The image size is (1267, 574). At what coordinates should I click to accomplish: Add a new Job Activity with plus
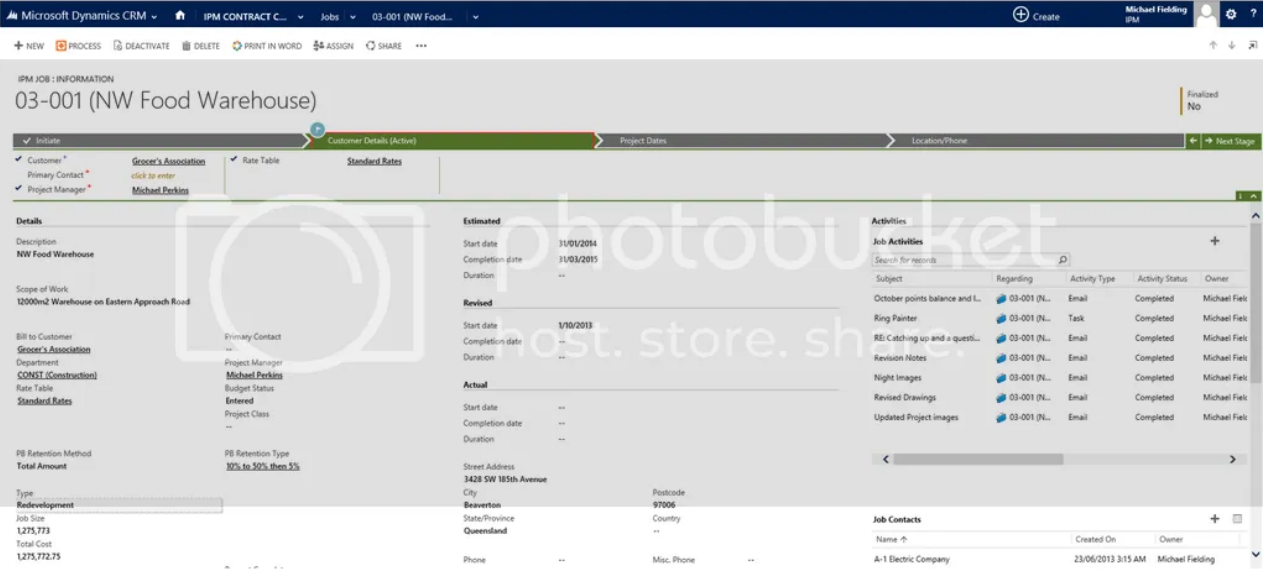[x=1215, y=241]
